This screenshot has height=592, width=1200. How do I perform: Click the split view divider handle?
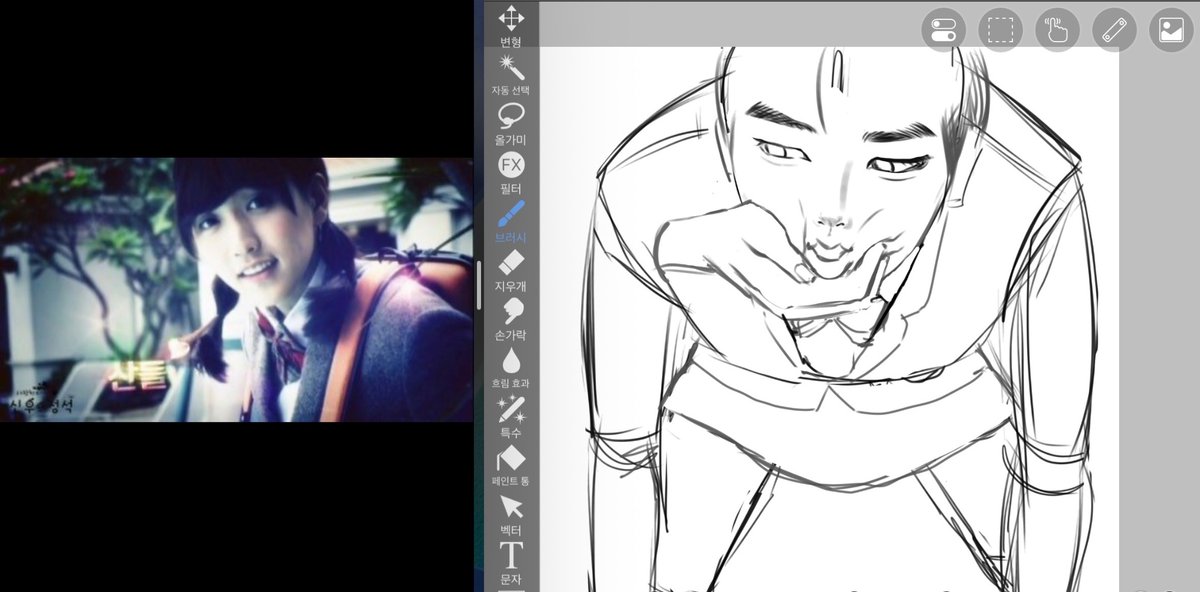pyautogui.click(x=480, y=285)
